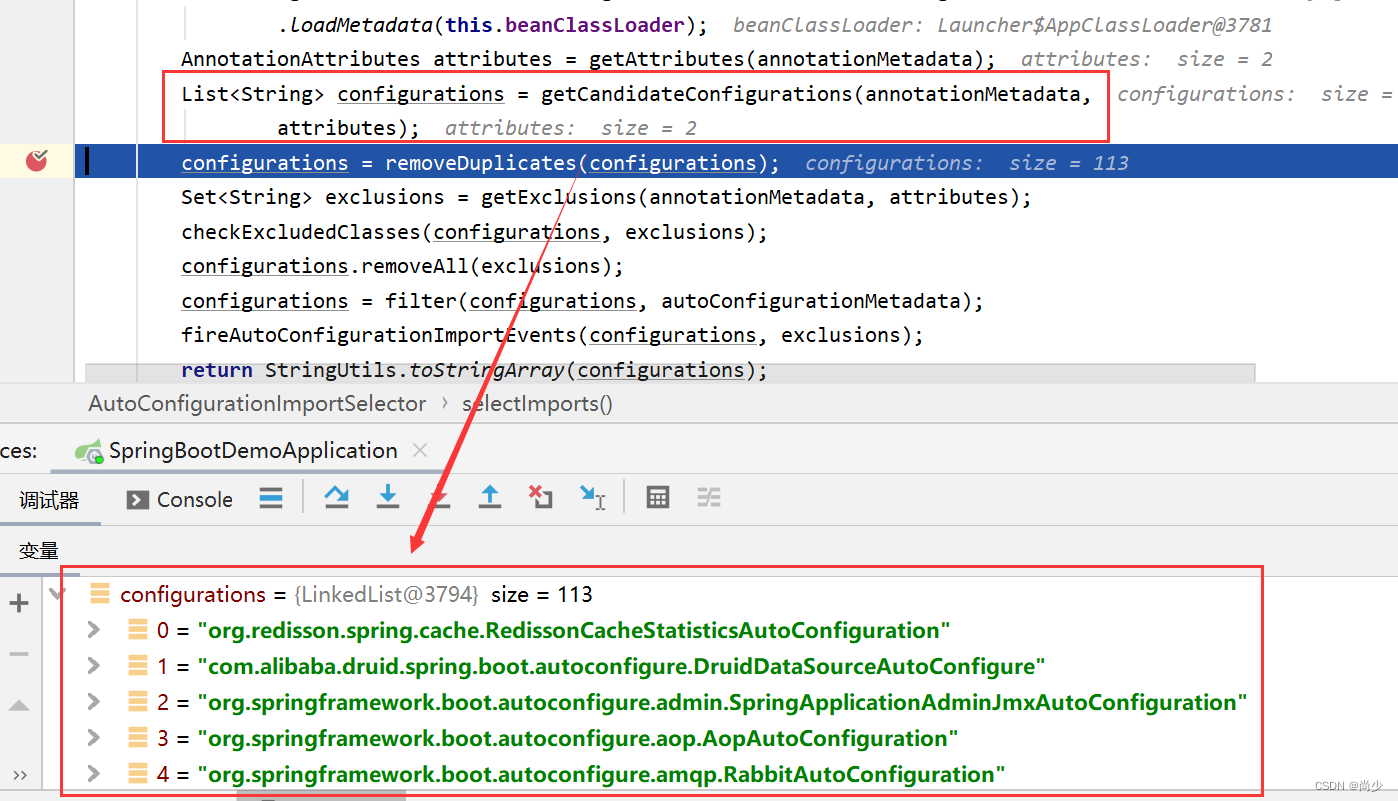Select value SpringApplicationAdminJmxAutoConfiguration string

coord(722,702)
